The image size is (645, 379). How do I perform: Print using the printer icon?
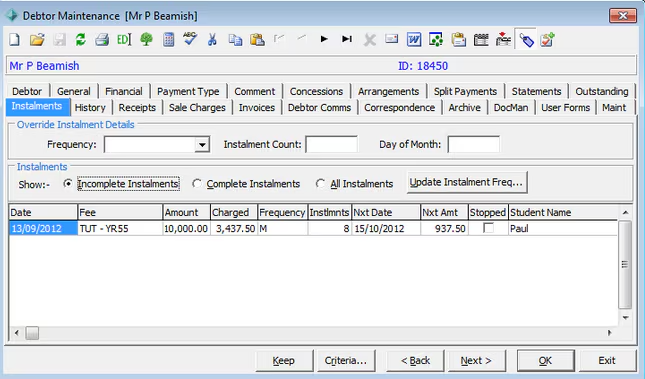click(x=102, y=40)
